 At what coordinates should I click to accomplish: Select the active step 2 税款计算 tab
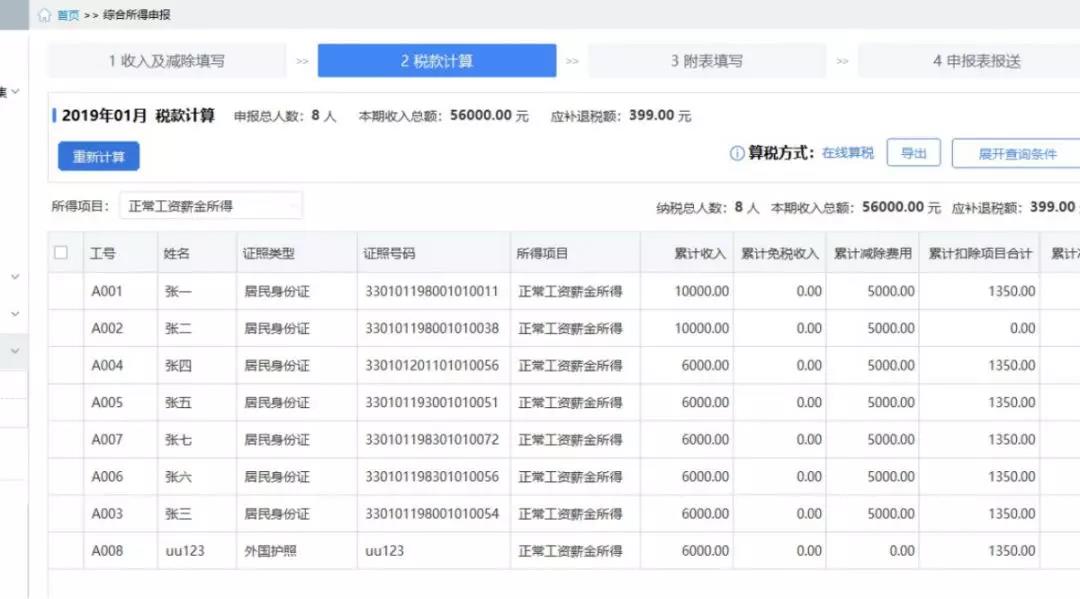tap(437, 61)
